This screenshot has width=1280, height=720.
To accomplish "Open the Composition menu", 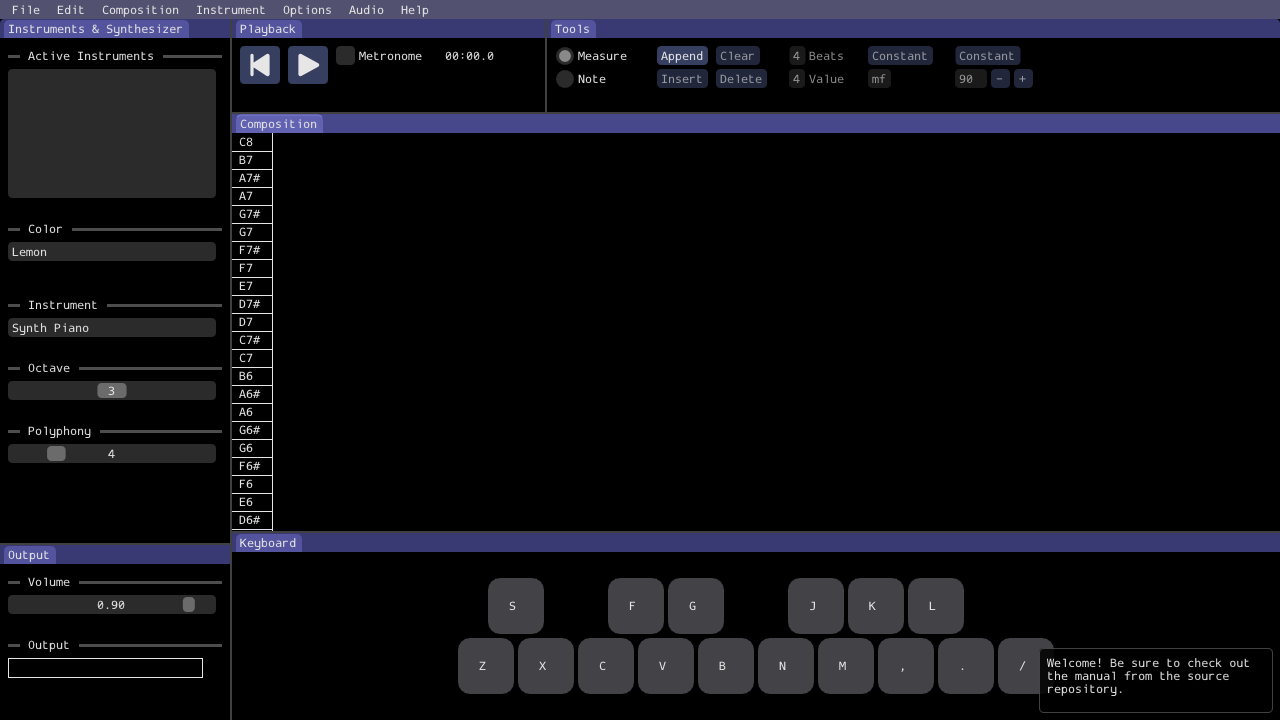I will pos(140,10).
